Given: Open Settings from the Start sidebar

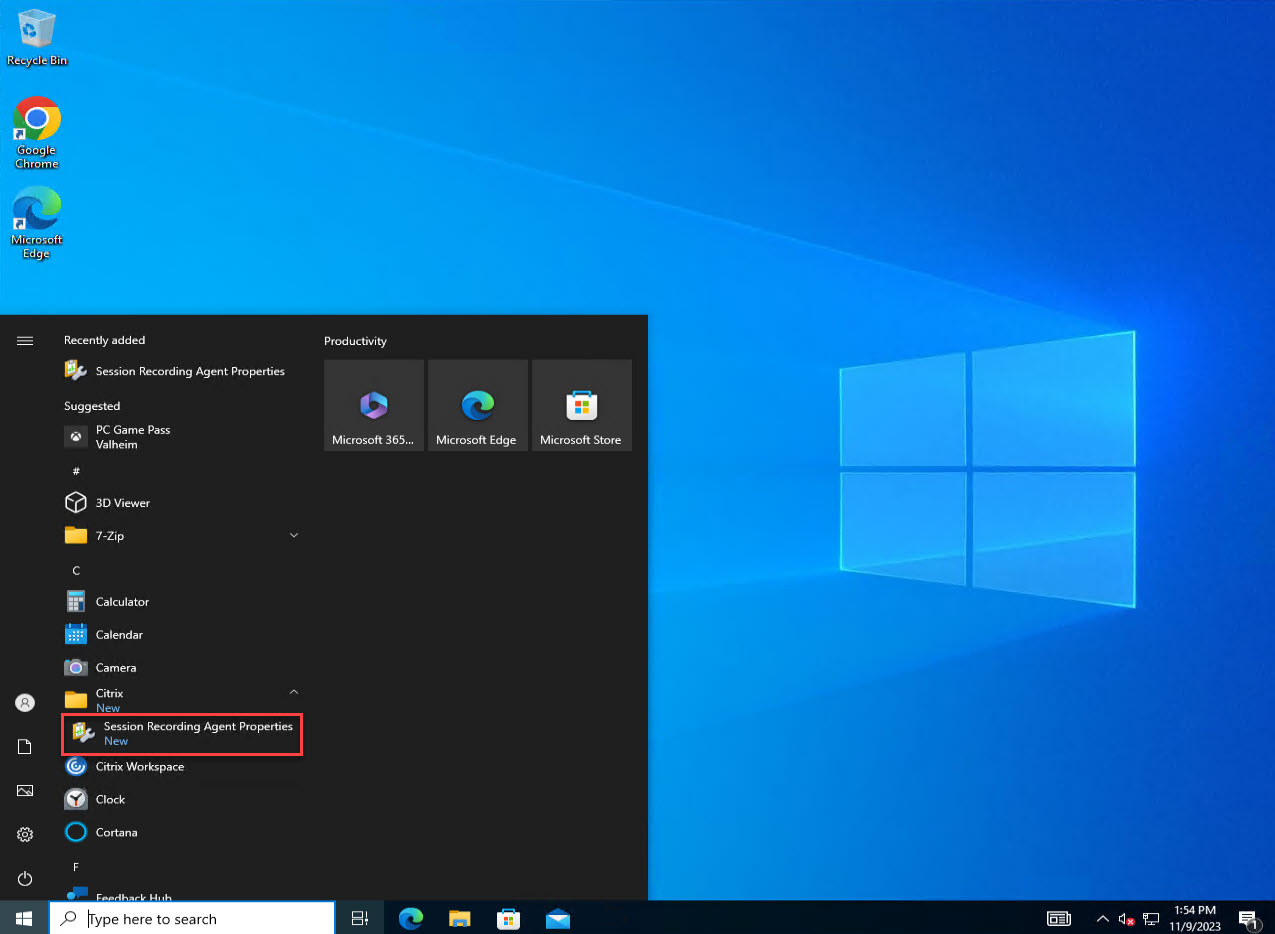Looking at the screenshot, I should [x=24, y=834].
